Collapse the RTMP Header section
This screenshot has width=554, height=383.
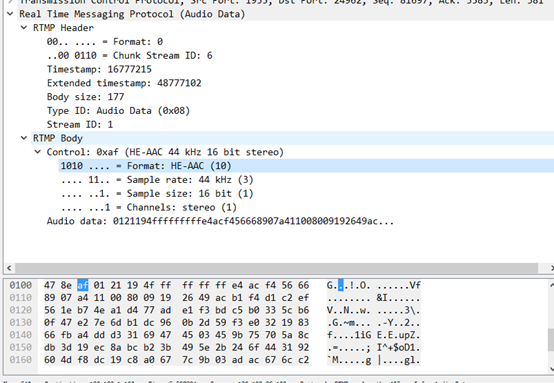tap(24, 28)
